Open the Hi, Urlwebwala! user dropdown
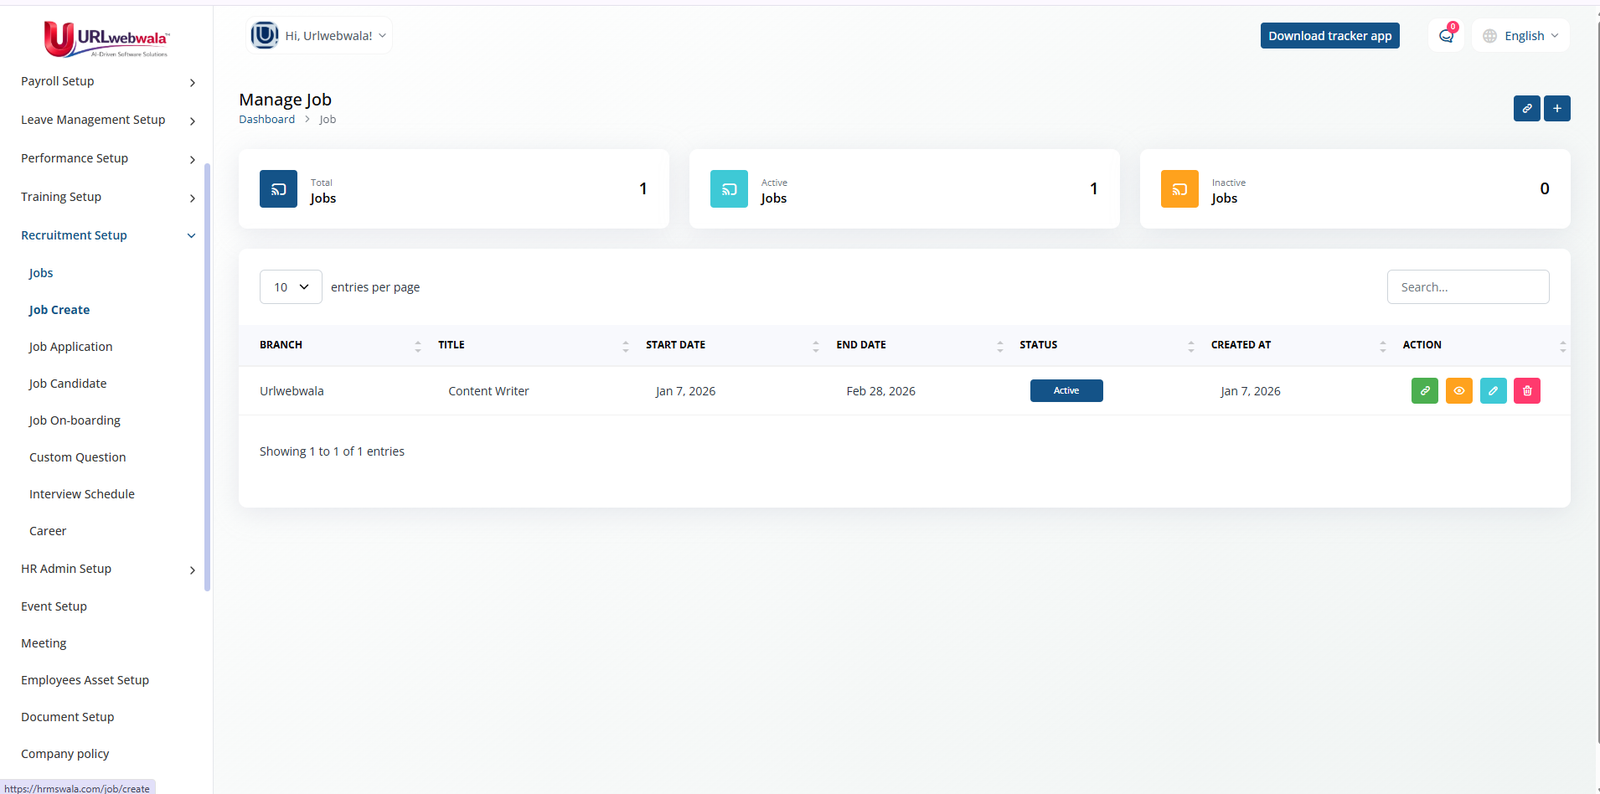This screenshot has width=1600, height=794. (320, 36)
